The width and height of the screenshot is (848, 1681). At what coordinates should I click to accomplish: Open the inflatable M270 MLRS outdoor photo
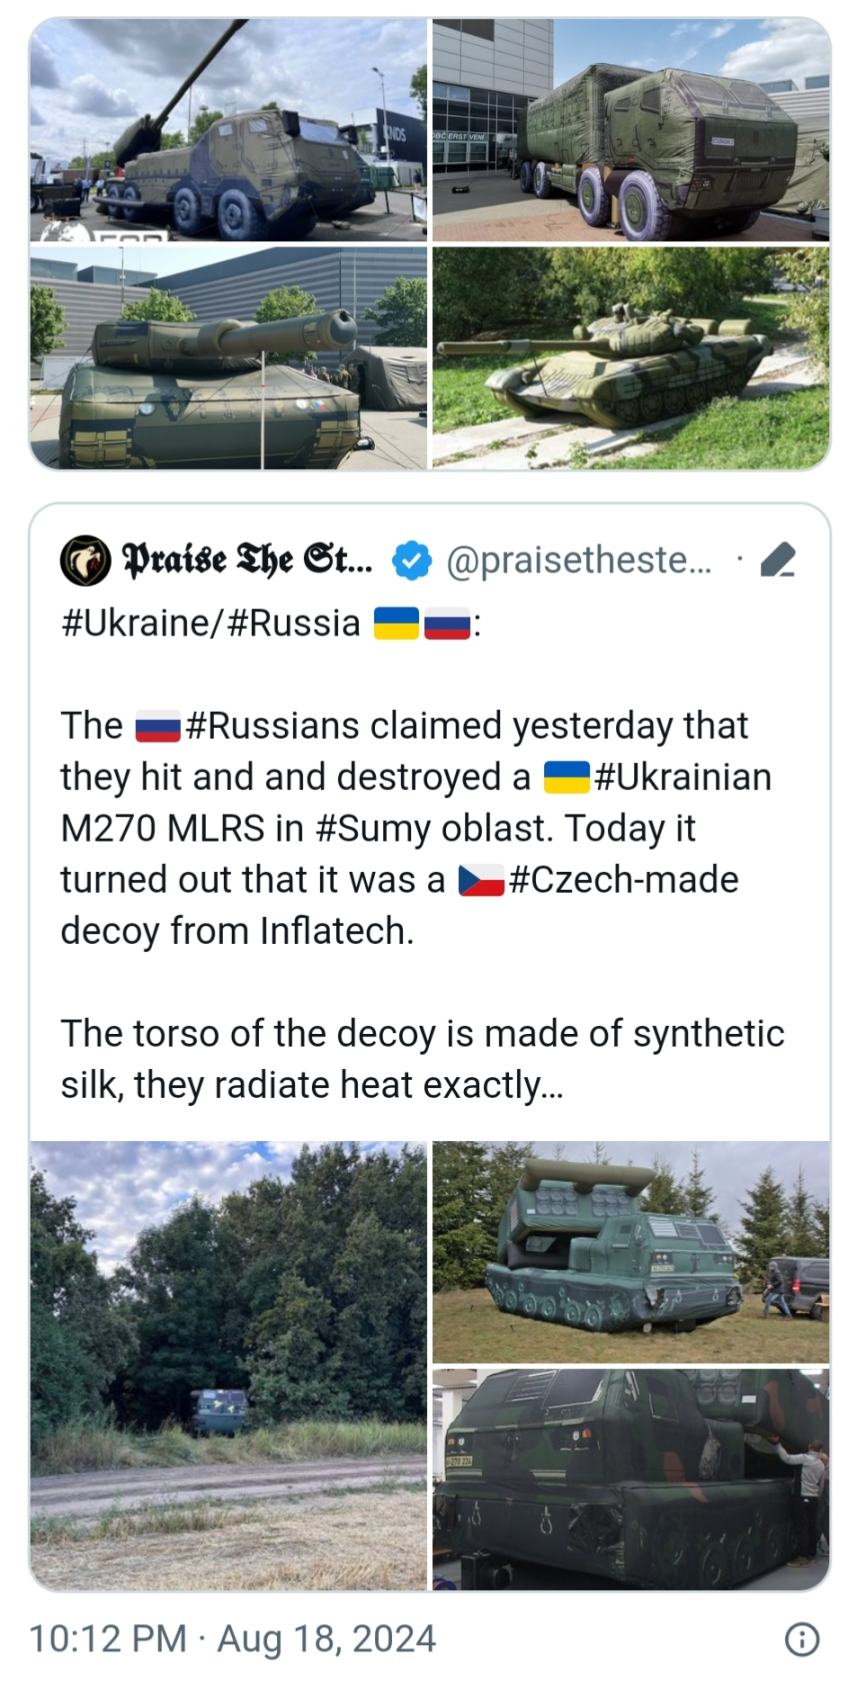tap(631, 1252)
